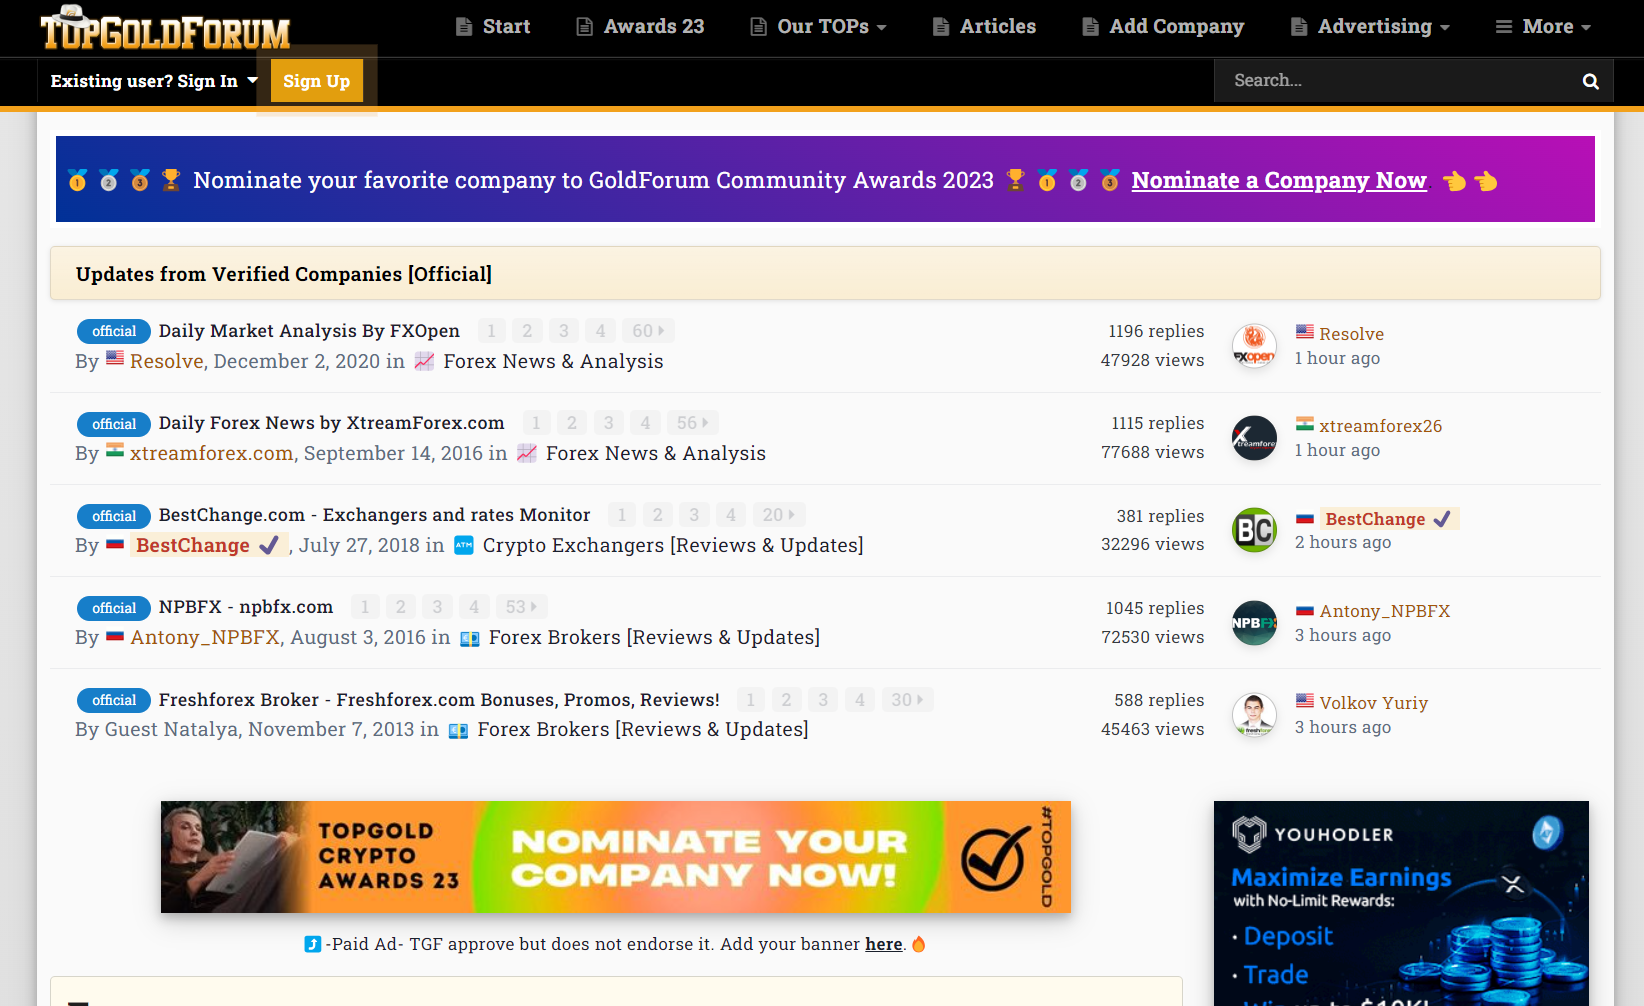Expand the Advertising dropdown menu
This screenshot has height=1006, width=1644.
tap(1370, 27)
